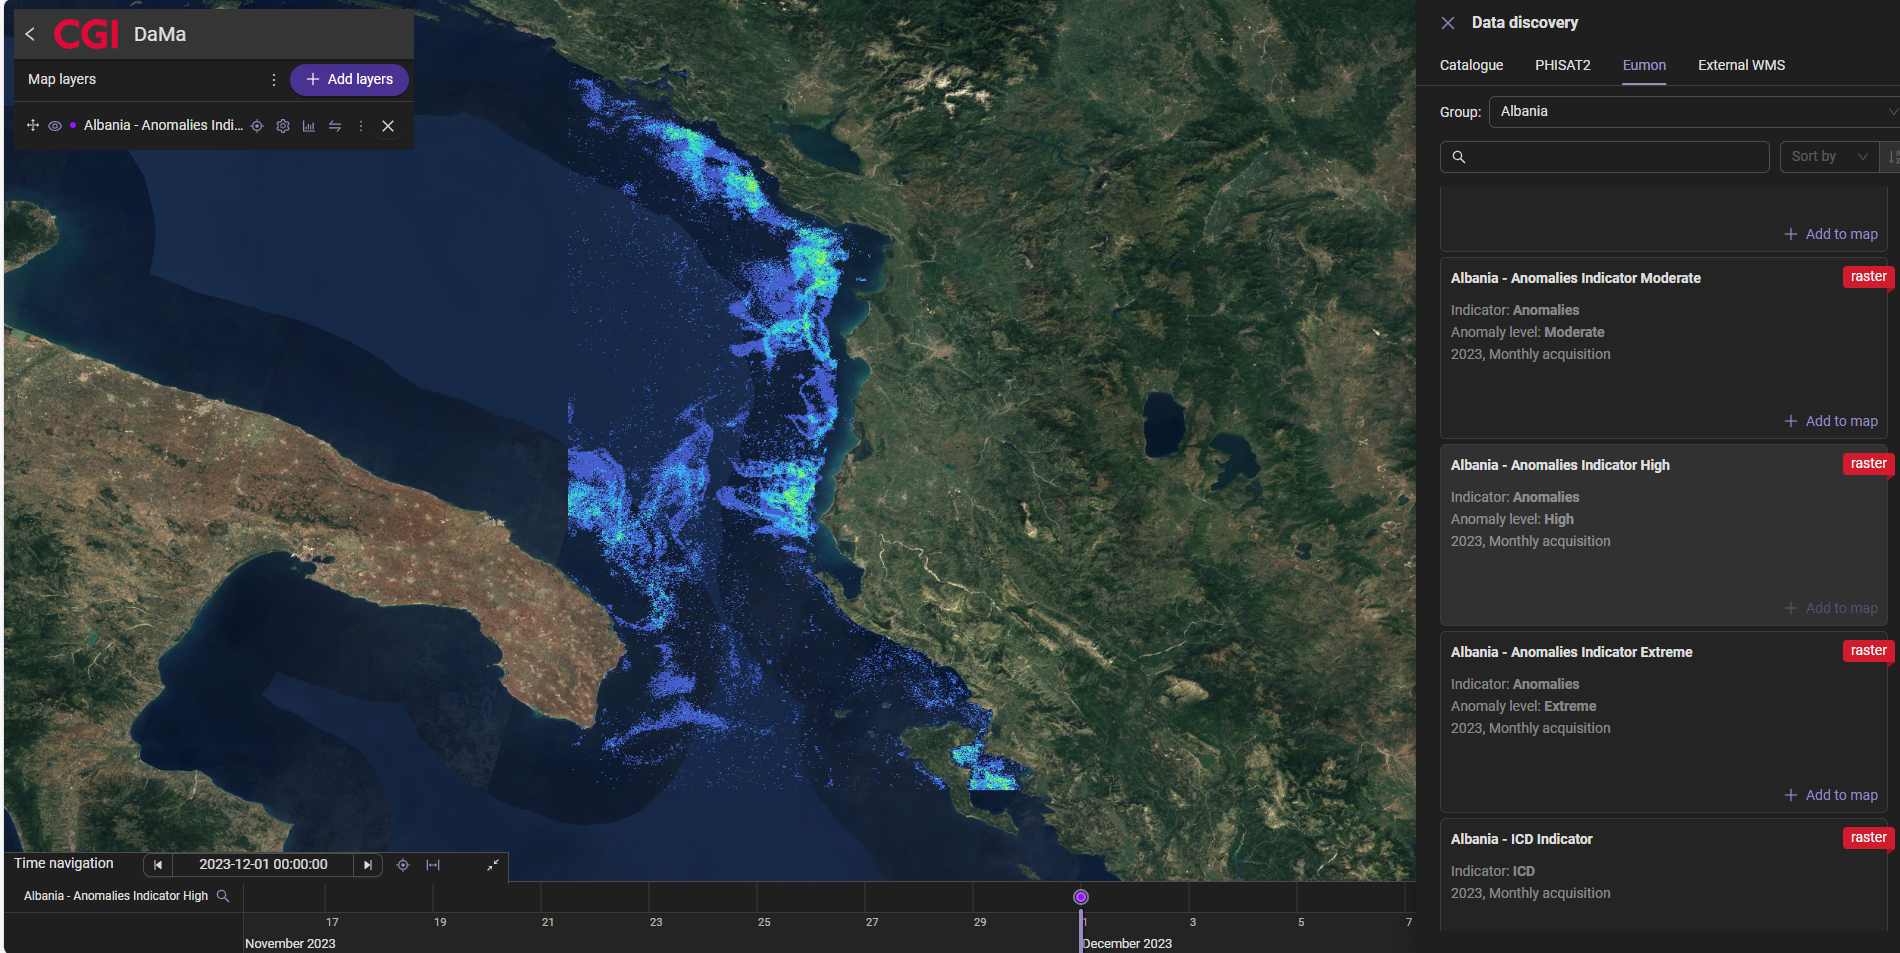This screenshot has height=953, width=1900.
Task: Step to previous time in Time navigation
Action: click(x=158, y=865)
